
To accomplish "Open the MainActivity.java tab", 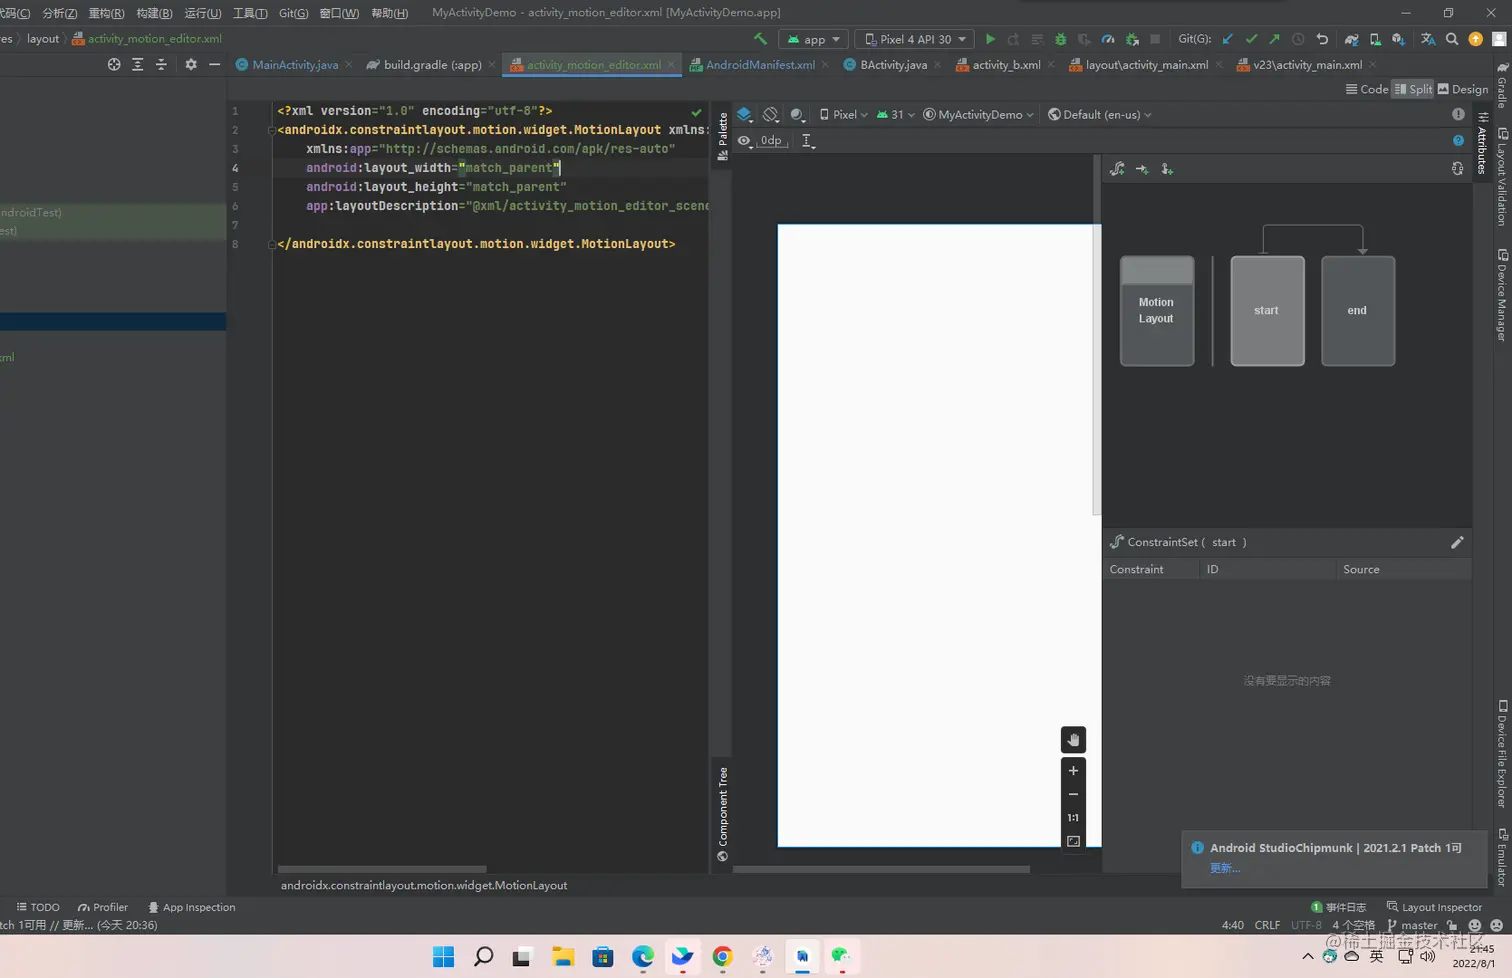I will click(295, 64).
